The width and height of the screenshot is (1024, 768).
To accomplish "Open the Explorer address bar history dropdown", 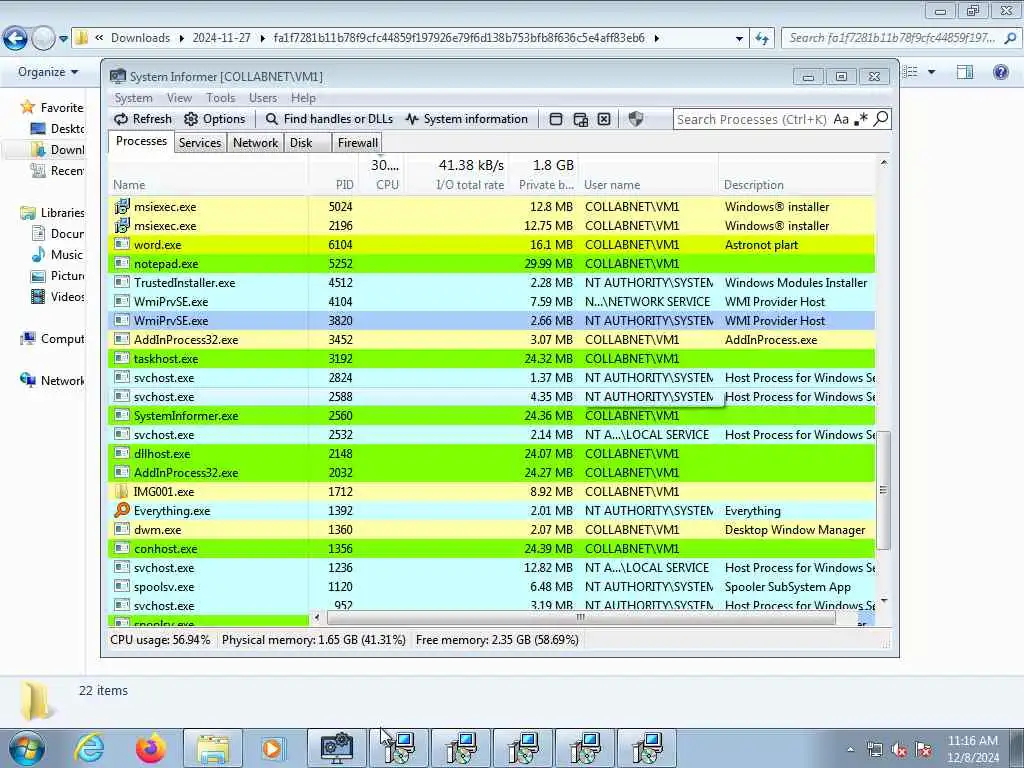I will 739,39.
